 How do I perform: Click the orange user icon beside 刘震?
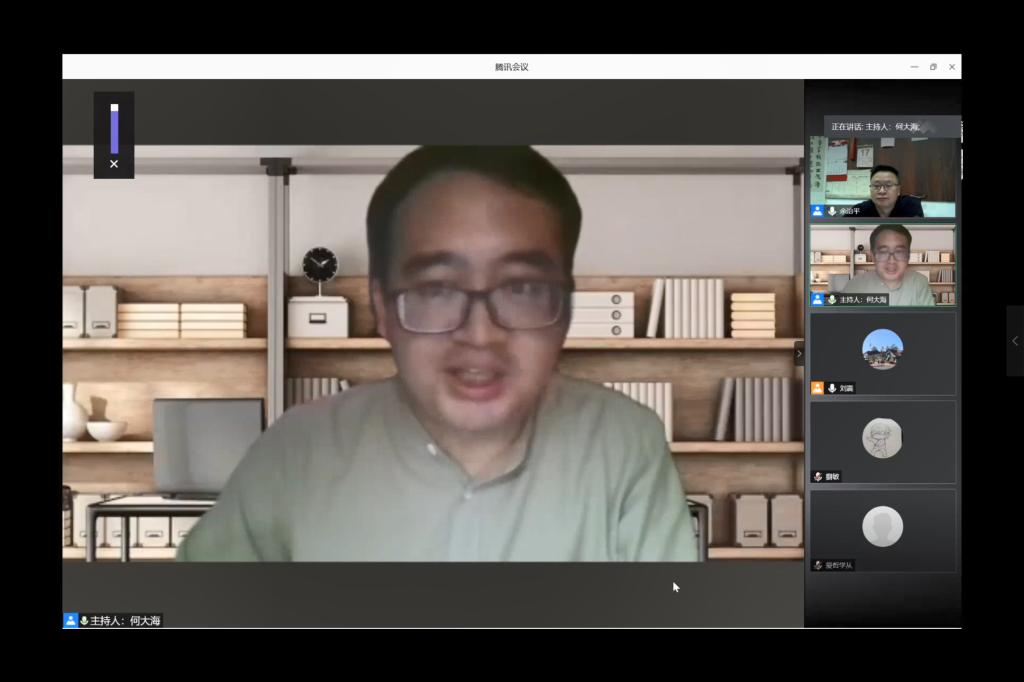[818, 388]
